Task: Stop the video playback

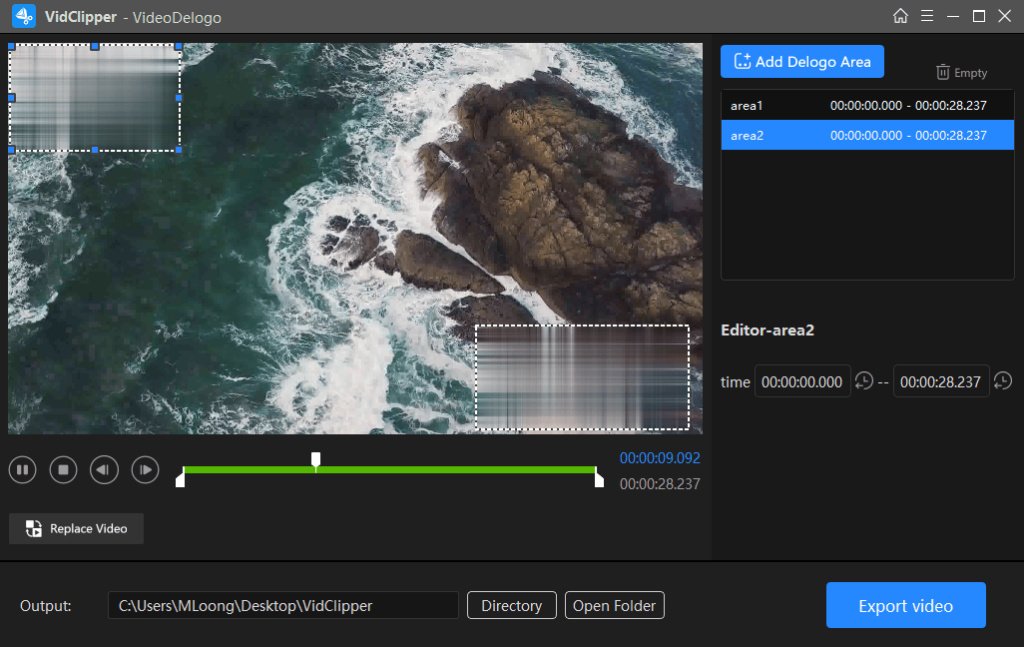Action: [x=63, y=469]
